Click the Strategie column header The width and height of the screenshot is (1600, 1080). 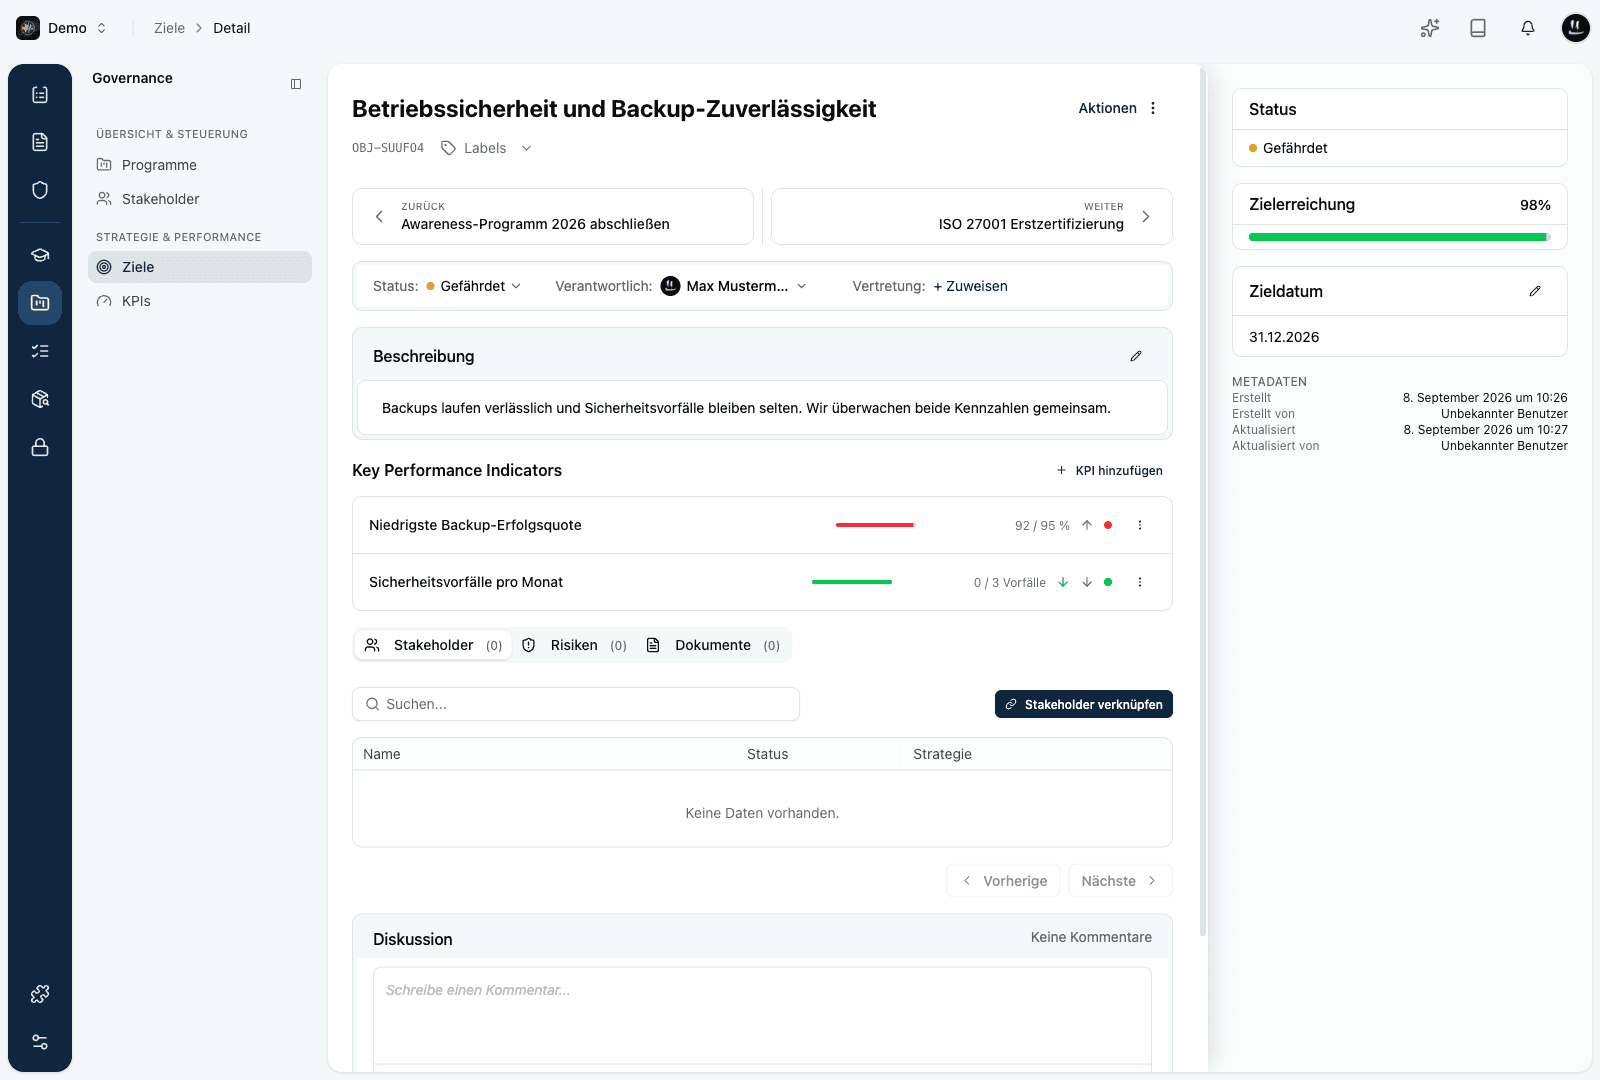(x=942, y=754)
